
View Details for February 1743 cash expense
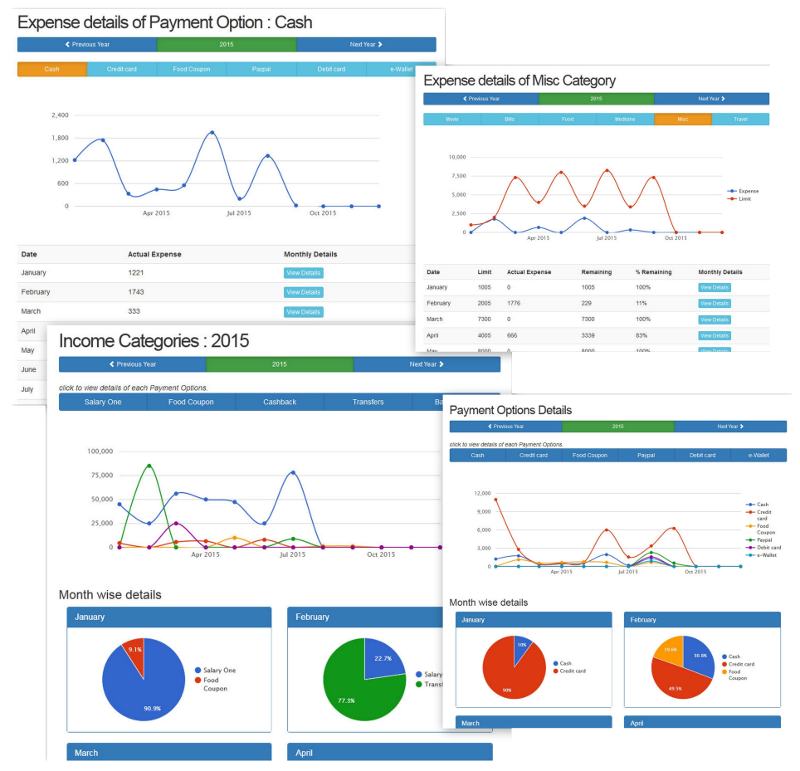(x=304, y=292)
